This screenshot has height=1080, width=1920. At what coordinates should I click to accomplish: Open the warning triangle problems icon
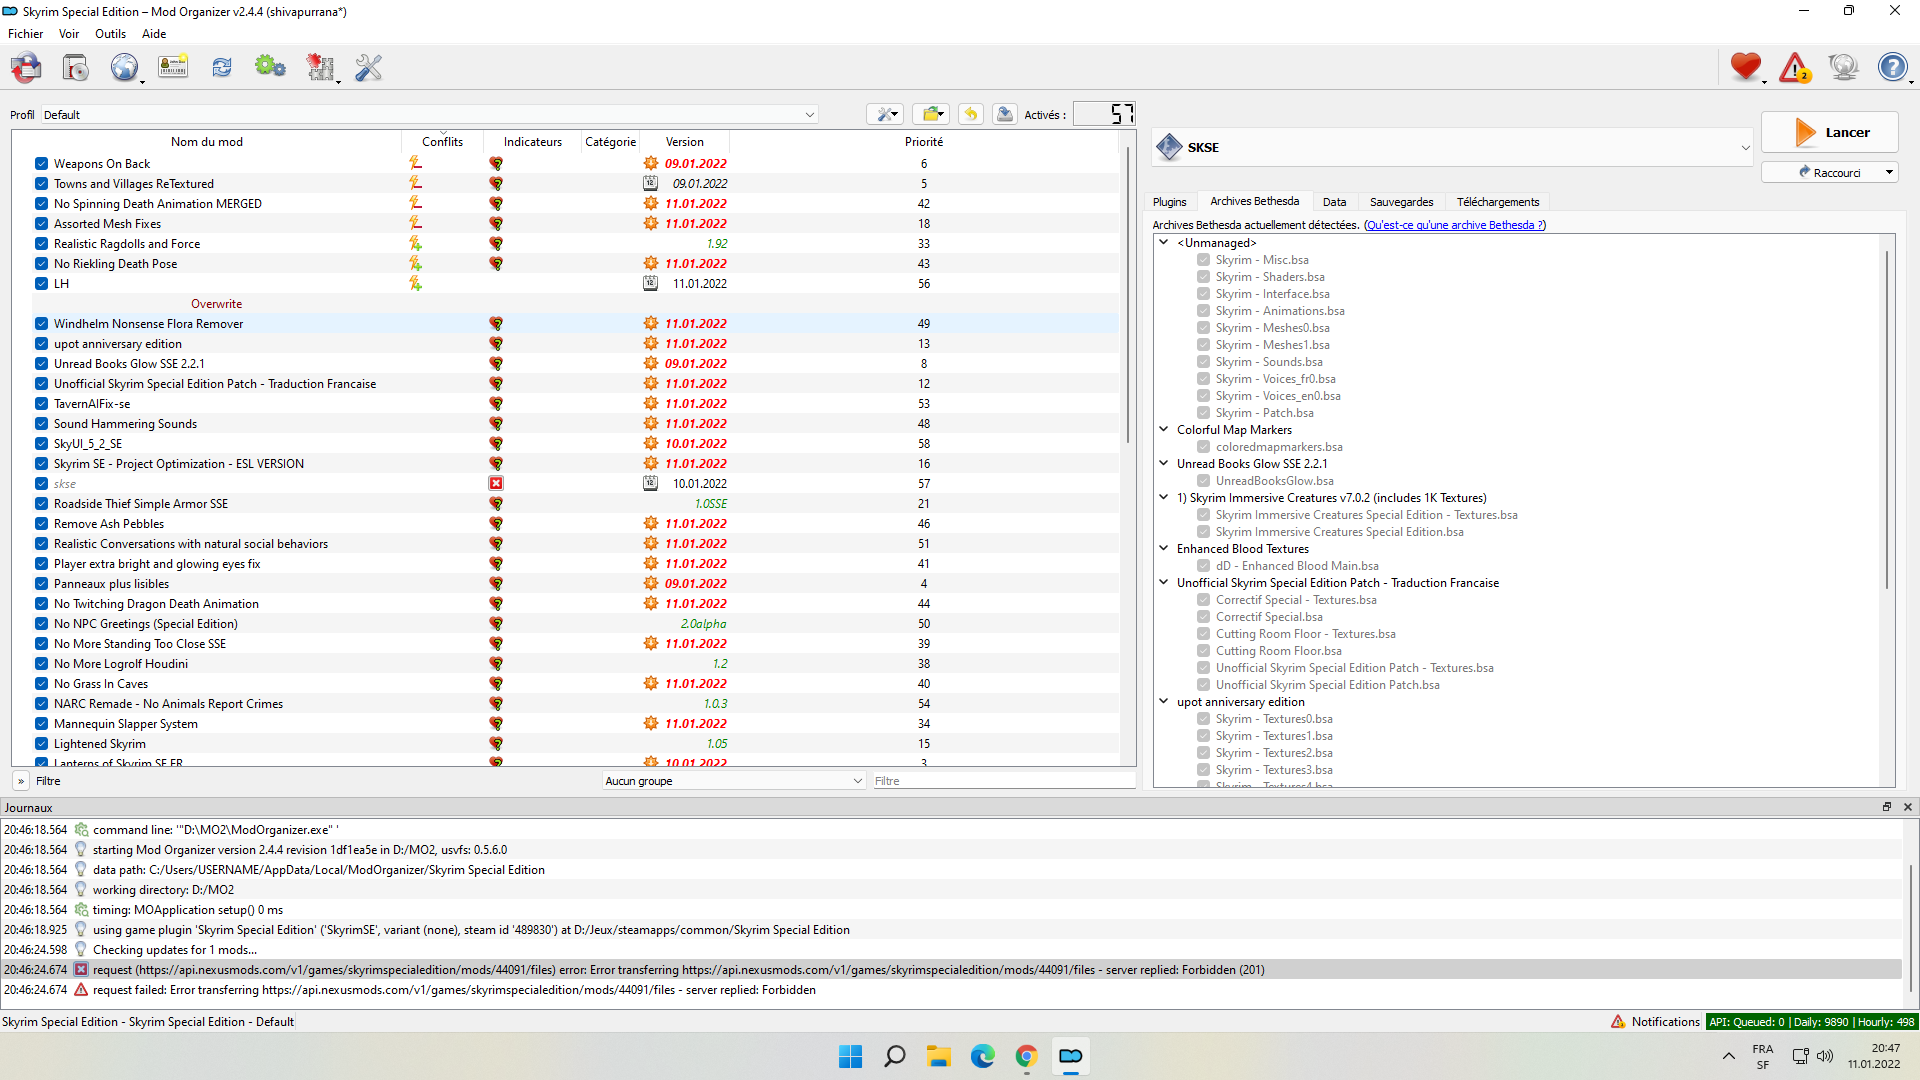1794,68
